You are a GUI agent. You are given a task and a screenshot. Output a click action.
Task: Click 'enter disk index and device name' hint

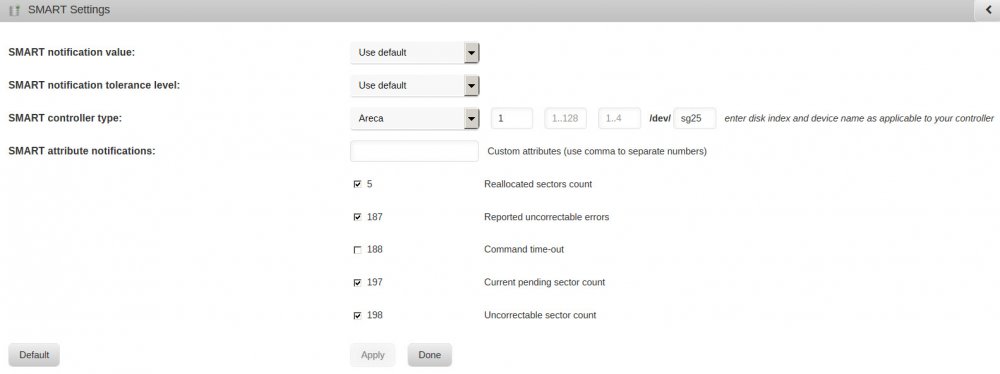click(859, 119)
